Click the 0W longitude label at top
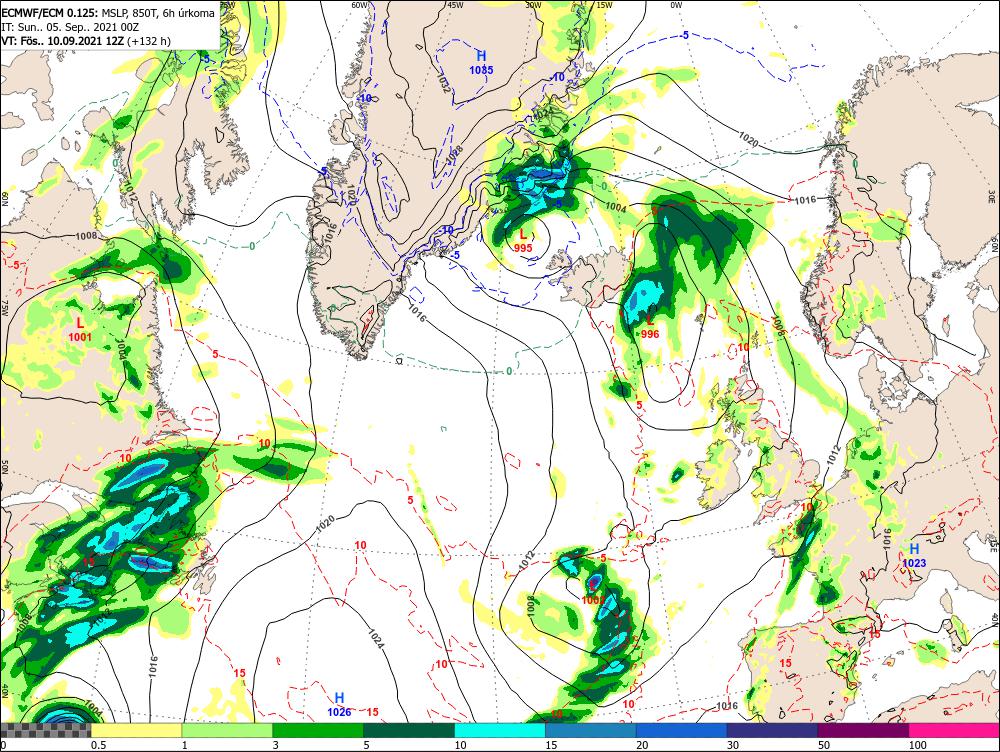Viewport: 1000px width, 752px height. 676,5
